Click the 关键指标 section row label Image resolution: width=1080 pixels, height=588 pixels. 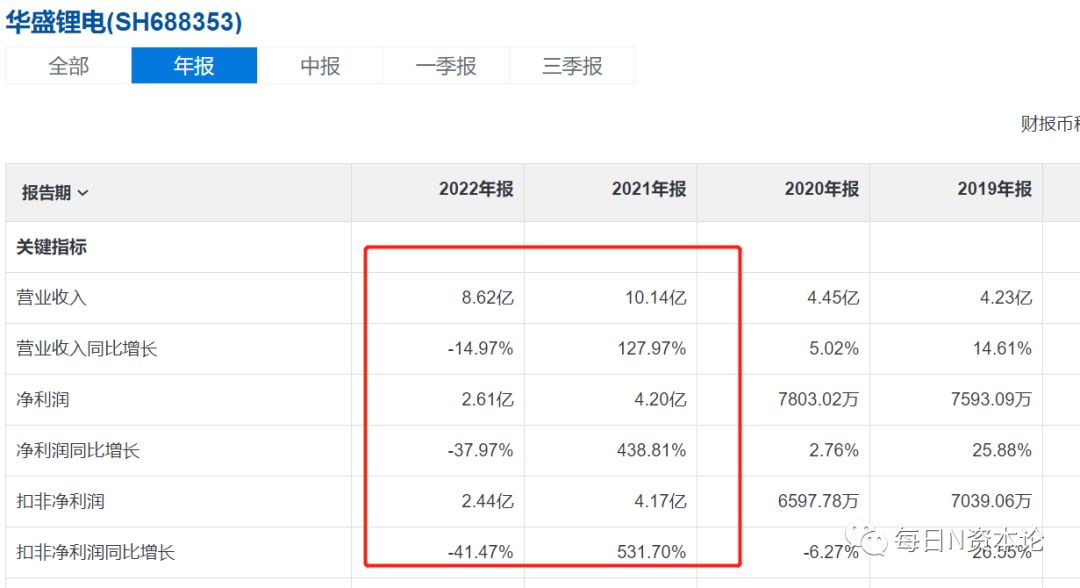[52, 246]
